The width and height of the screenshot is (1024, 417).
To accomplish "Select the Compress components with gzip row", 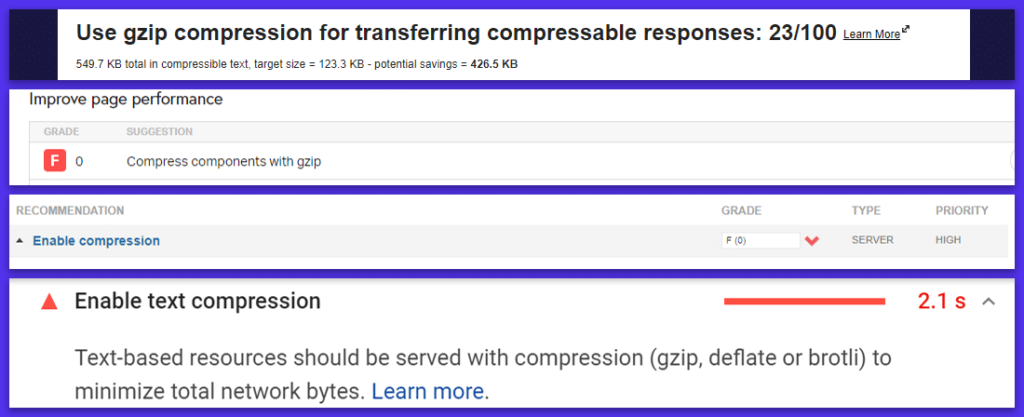I will coord(223,161).
